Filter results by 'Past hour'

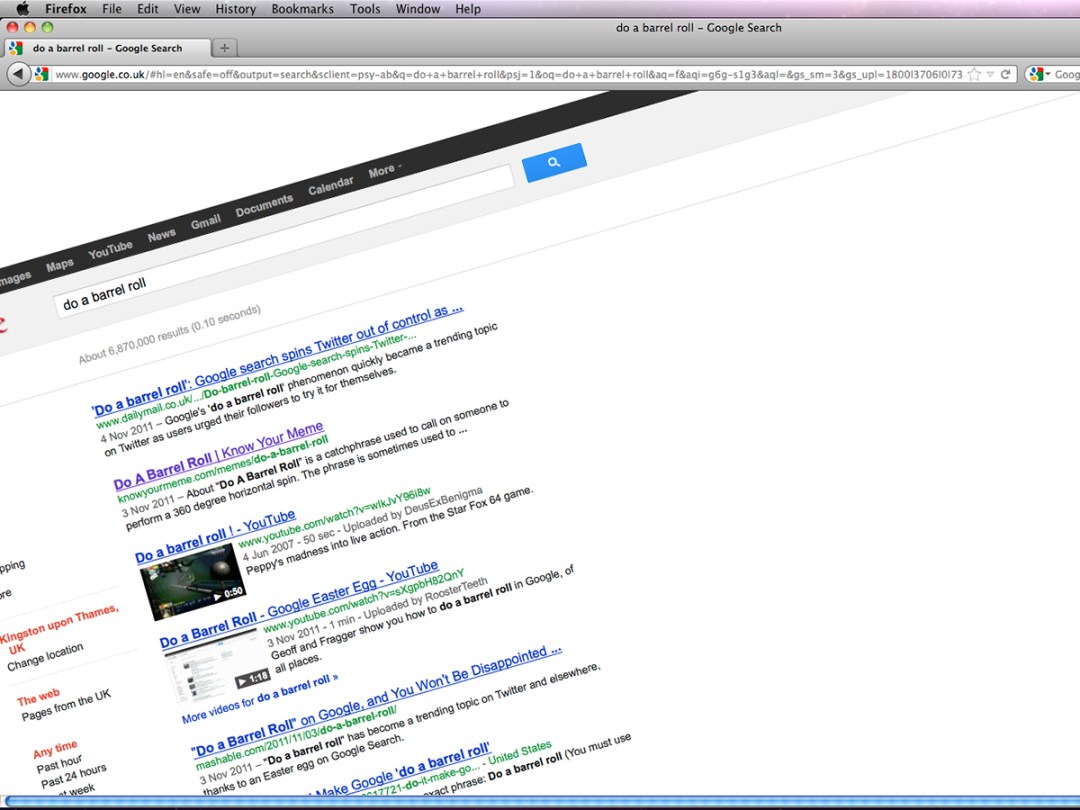(x=59, y=764)
